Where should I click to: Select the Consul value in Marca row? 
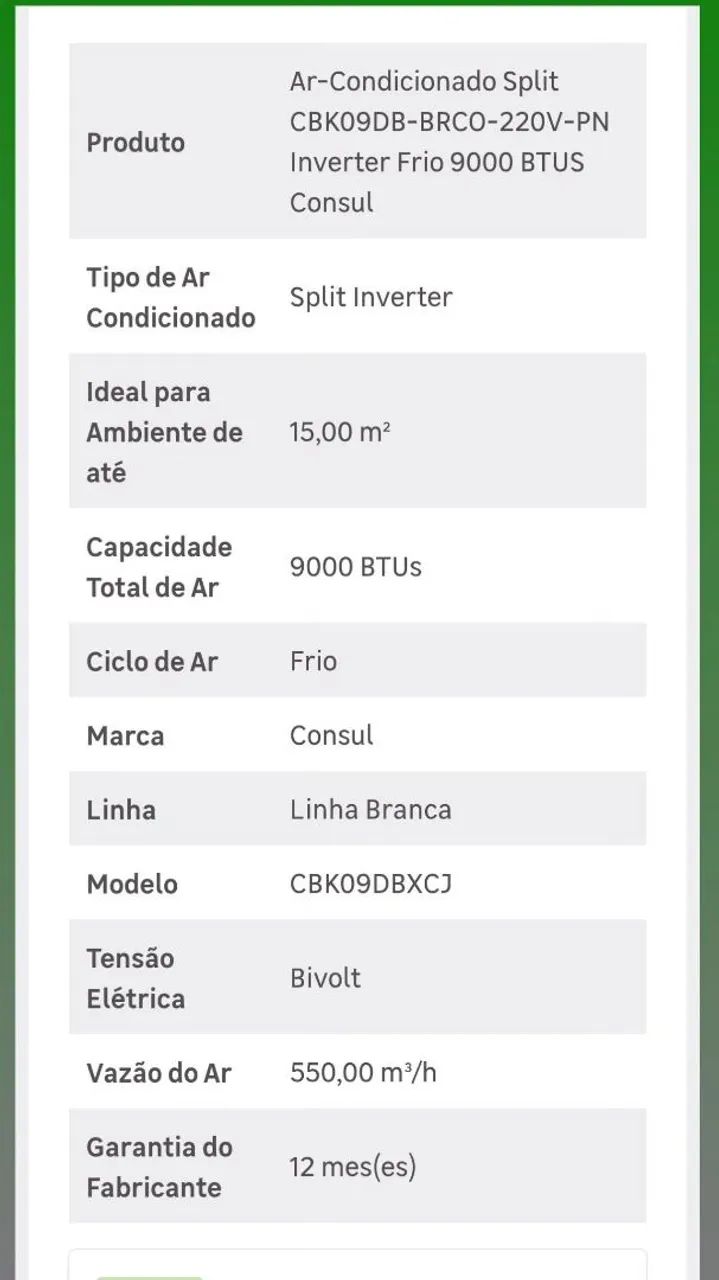(x=331, y=736)
